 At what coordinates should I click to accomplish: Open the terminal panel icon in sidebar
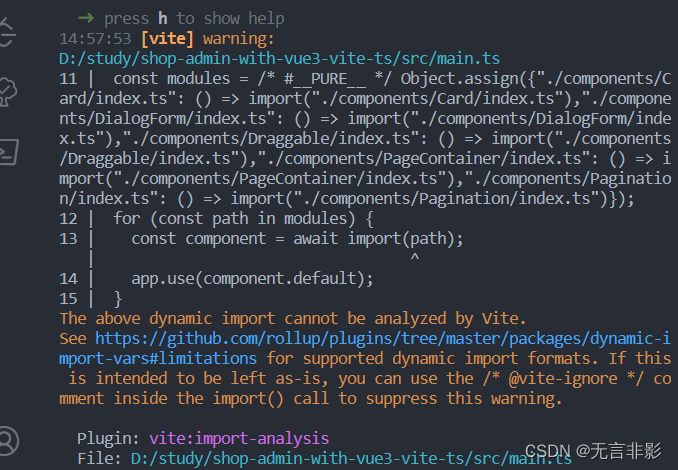click(8, 151)
